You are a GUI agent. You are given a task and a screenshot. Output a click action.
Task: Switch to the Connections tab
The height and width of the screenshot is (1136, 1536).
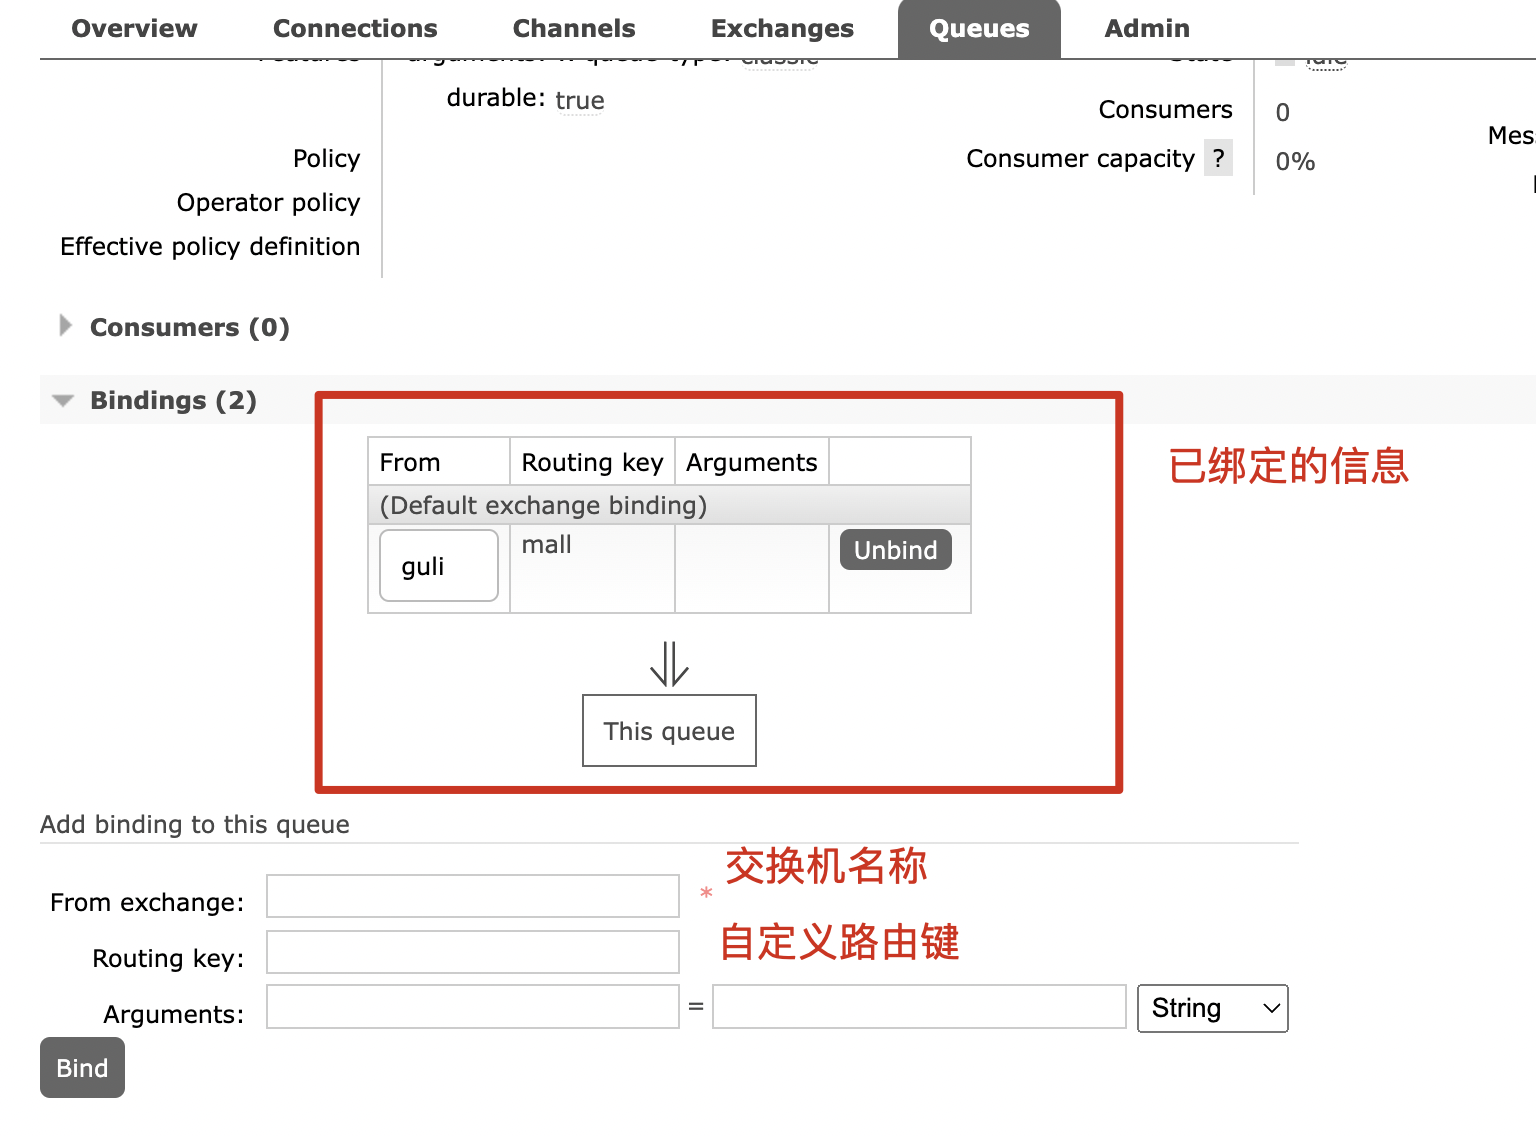click(355, 28)
